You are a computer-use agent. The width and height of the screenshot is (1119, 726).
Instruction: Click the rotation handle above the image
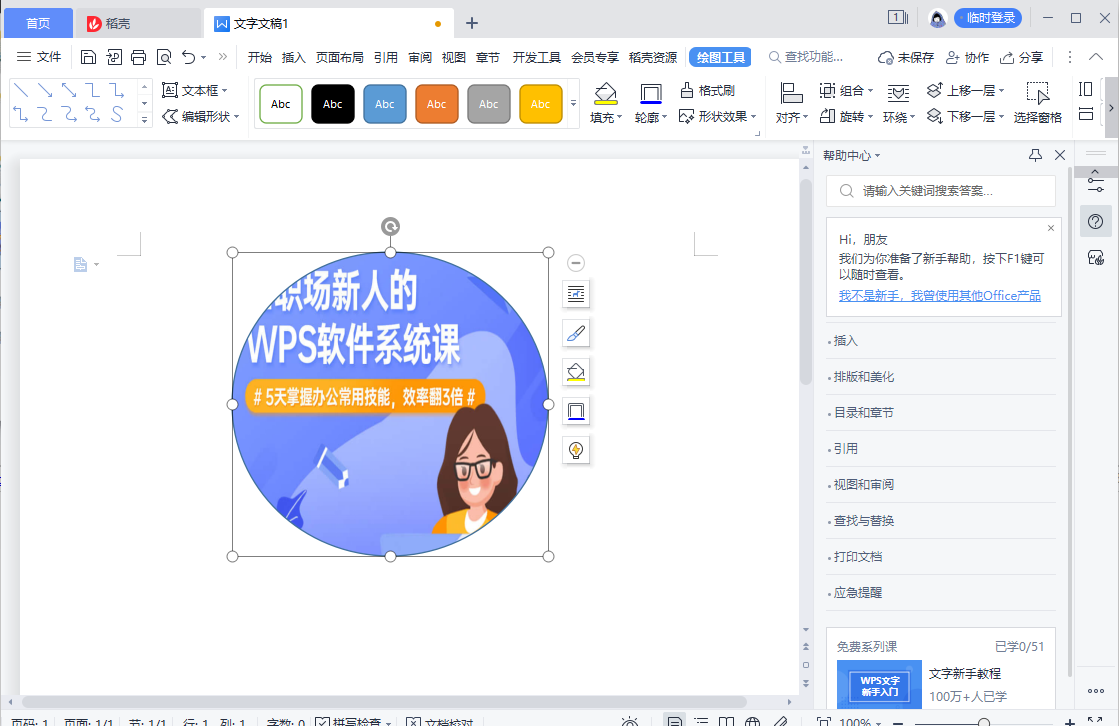click(x=390, y=227)
